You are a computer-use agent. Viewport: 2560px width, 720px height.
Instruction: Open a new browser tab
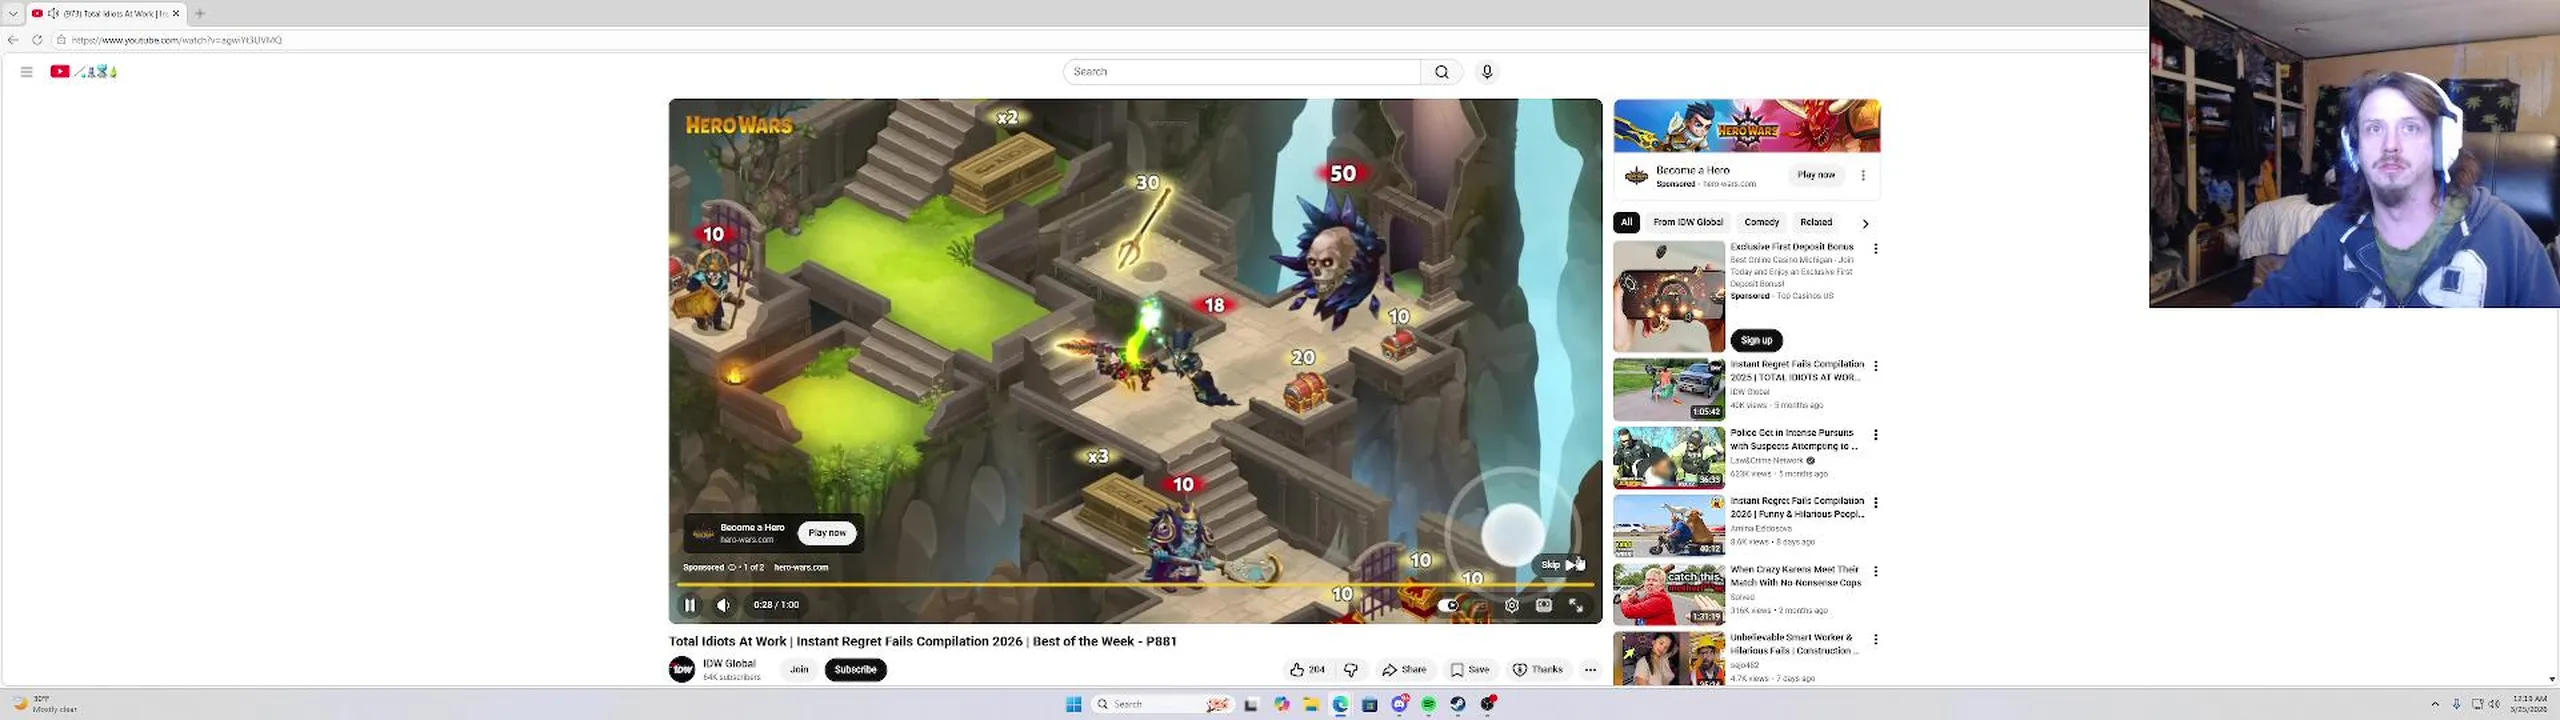coord(200,13)
